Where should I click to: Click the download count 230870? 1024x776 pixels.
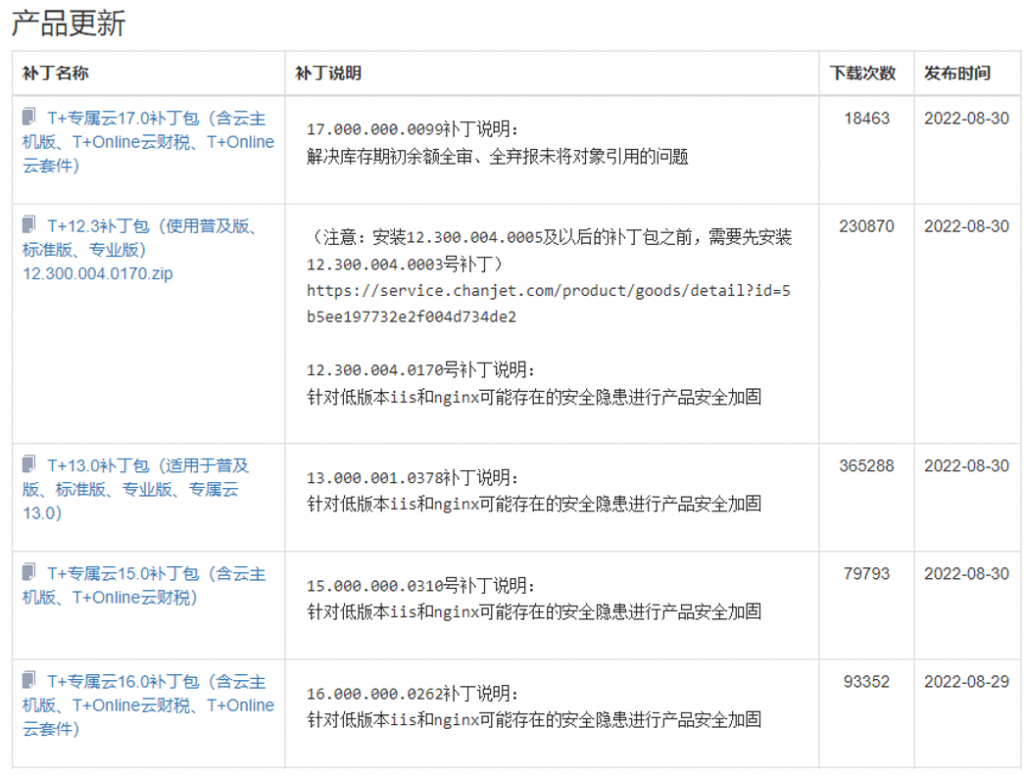(x=866, y=226)
